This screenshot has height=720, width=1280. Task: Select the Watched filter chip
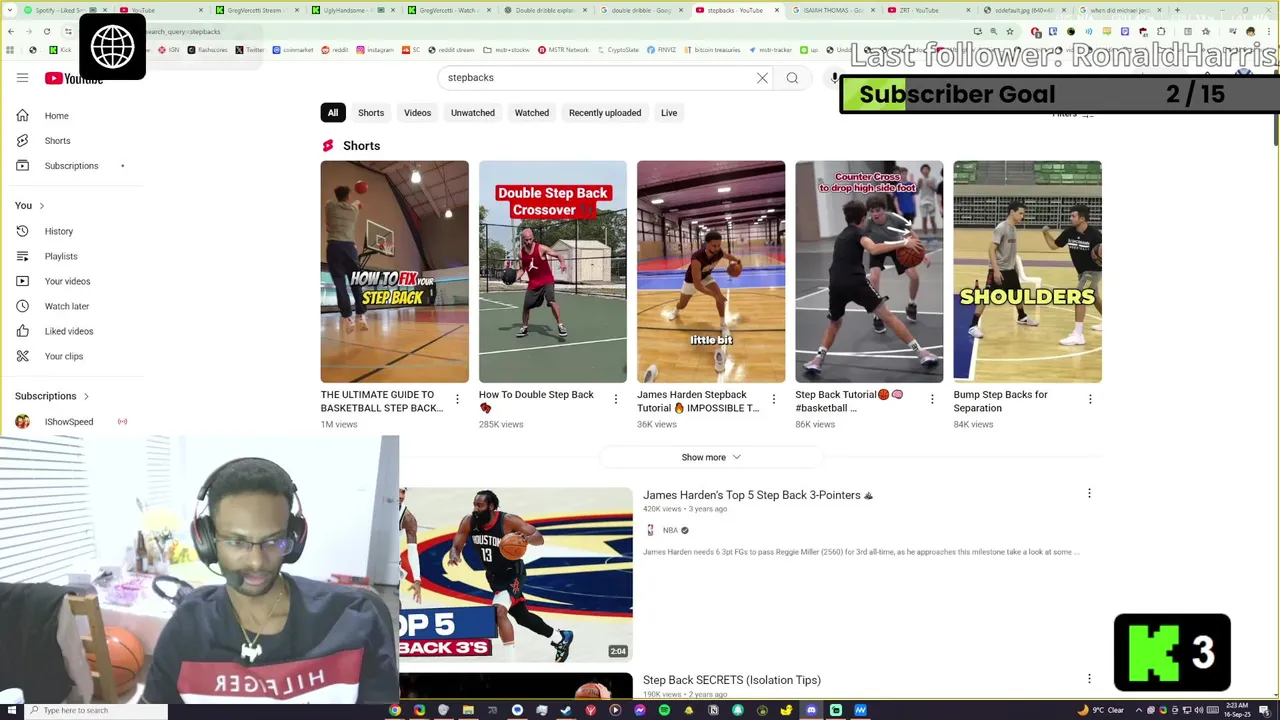[x=532, y=113]
